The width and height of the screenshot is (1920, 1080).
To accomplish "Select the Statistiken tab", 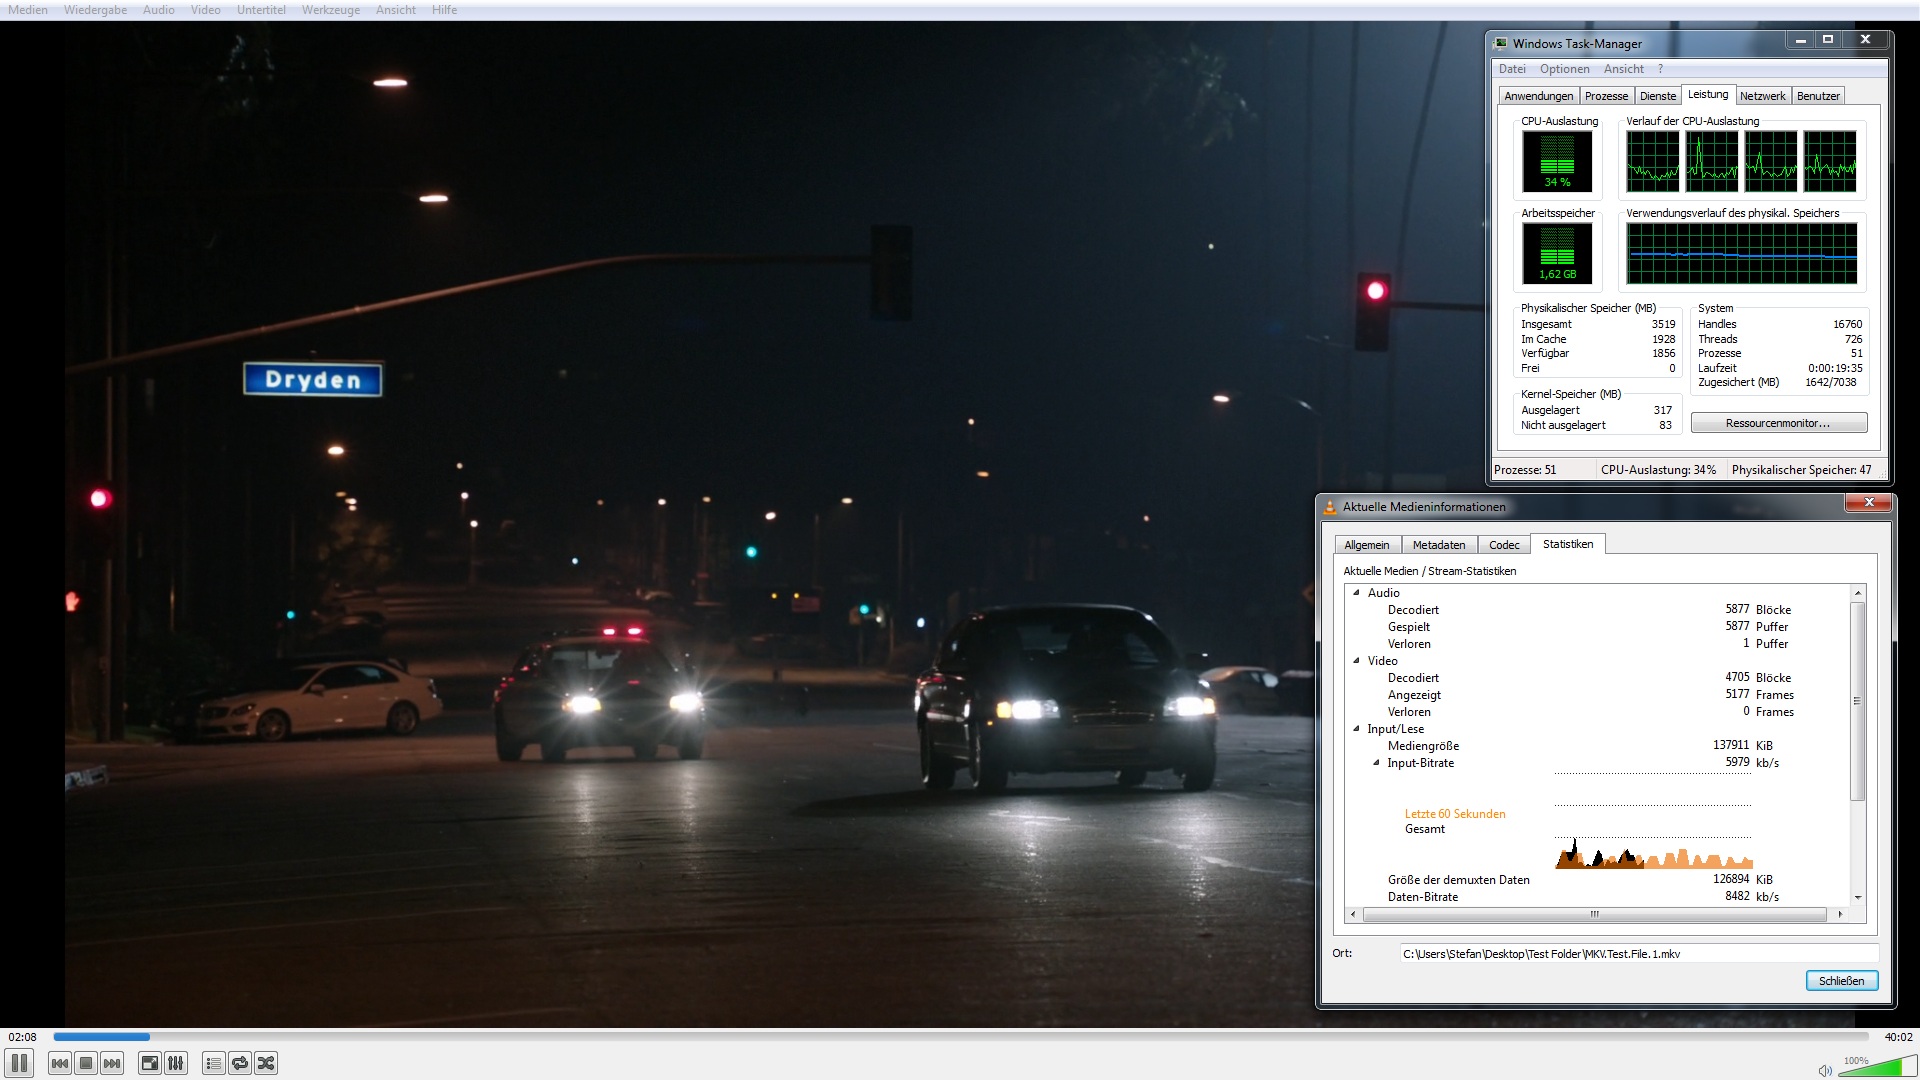I will coord(1567,544).
